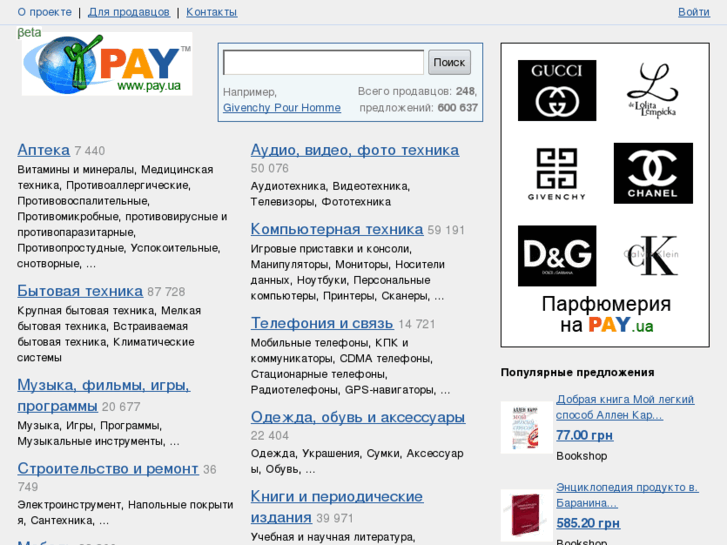
Task: Click the PAY.ua globe logo
Action: click(x=107, y=64)
